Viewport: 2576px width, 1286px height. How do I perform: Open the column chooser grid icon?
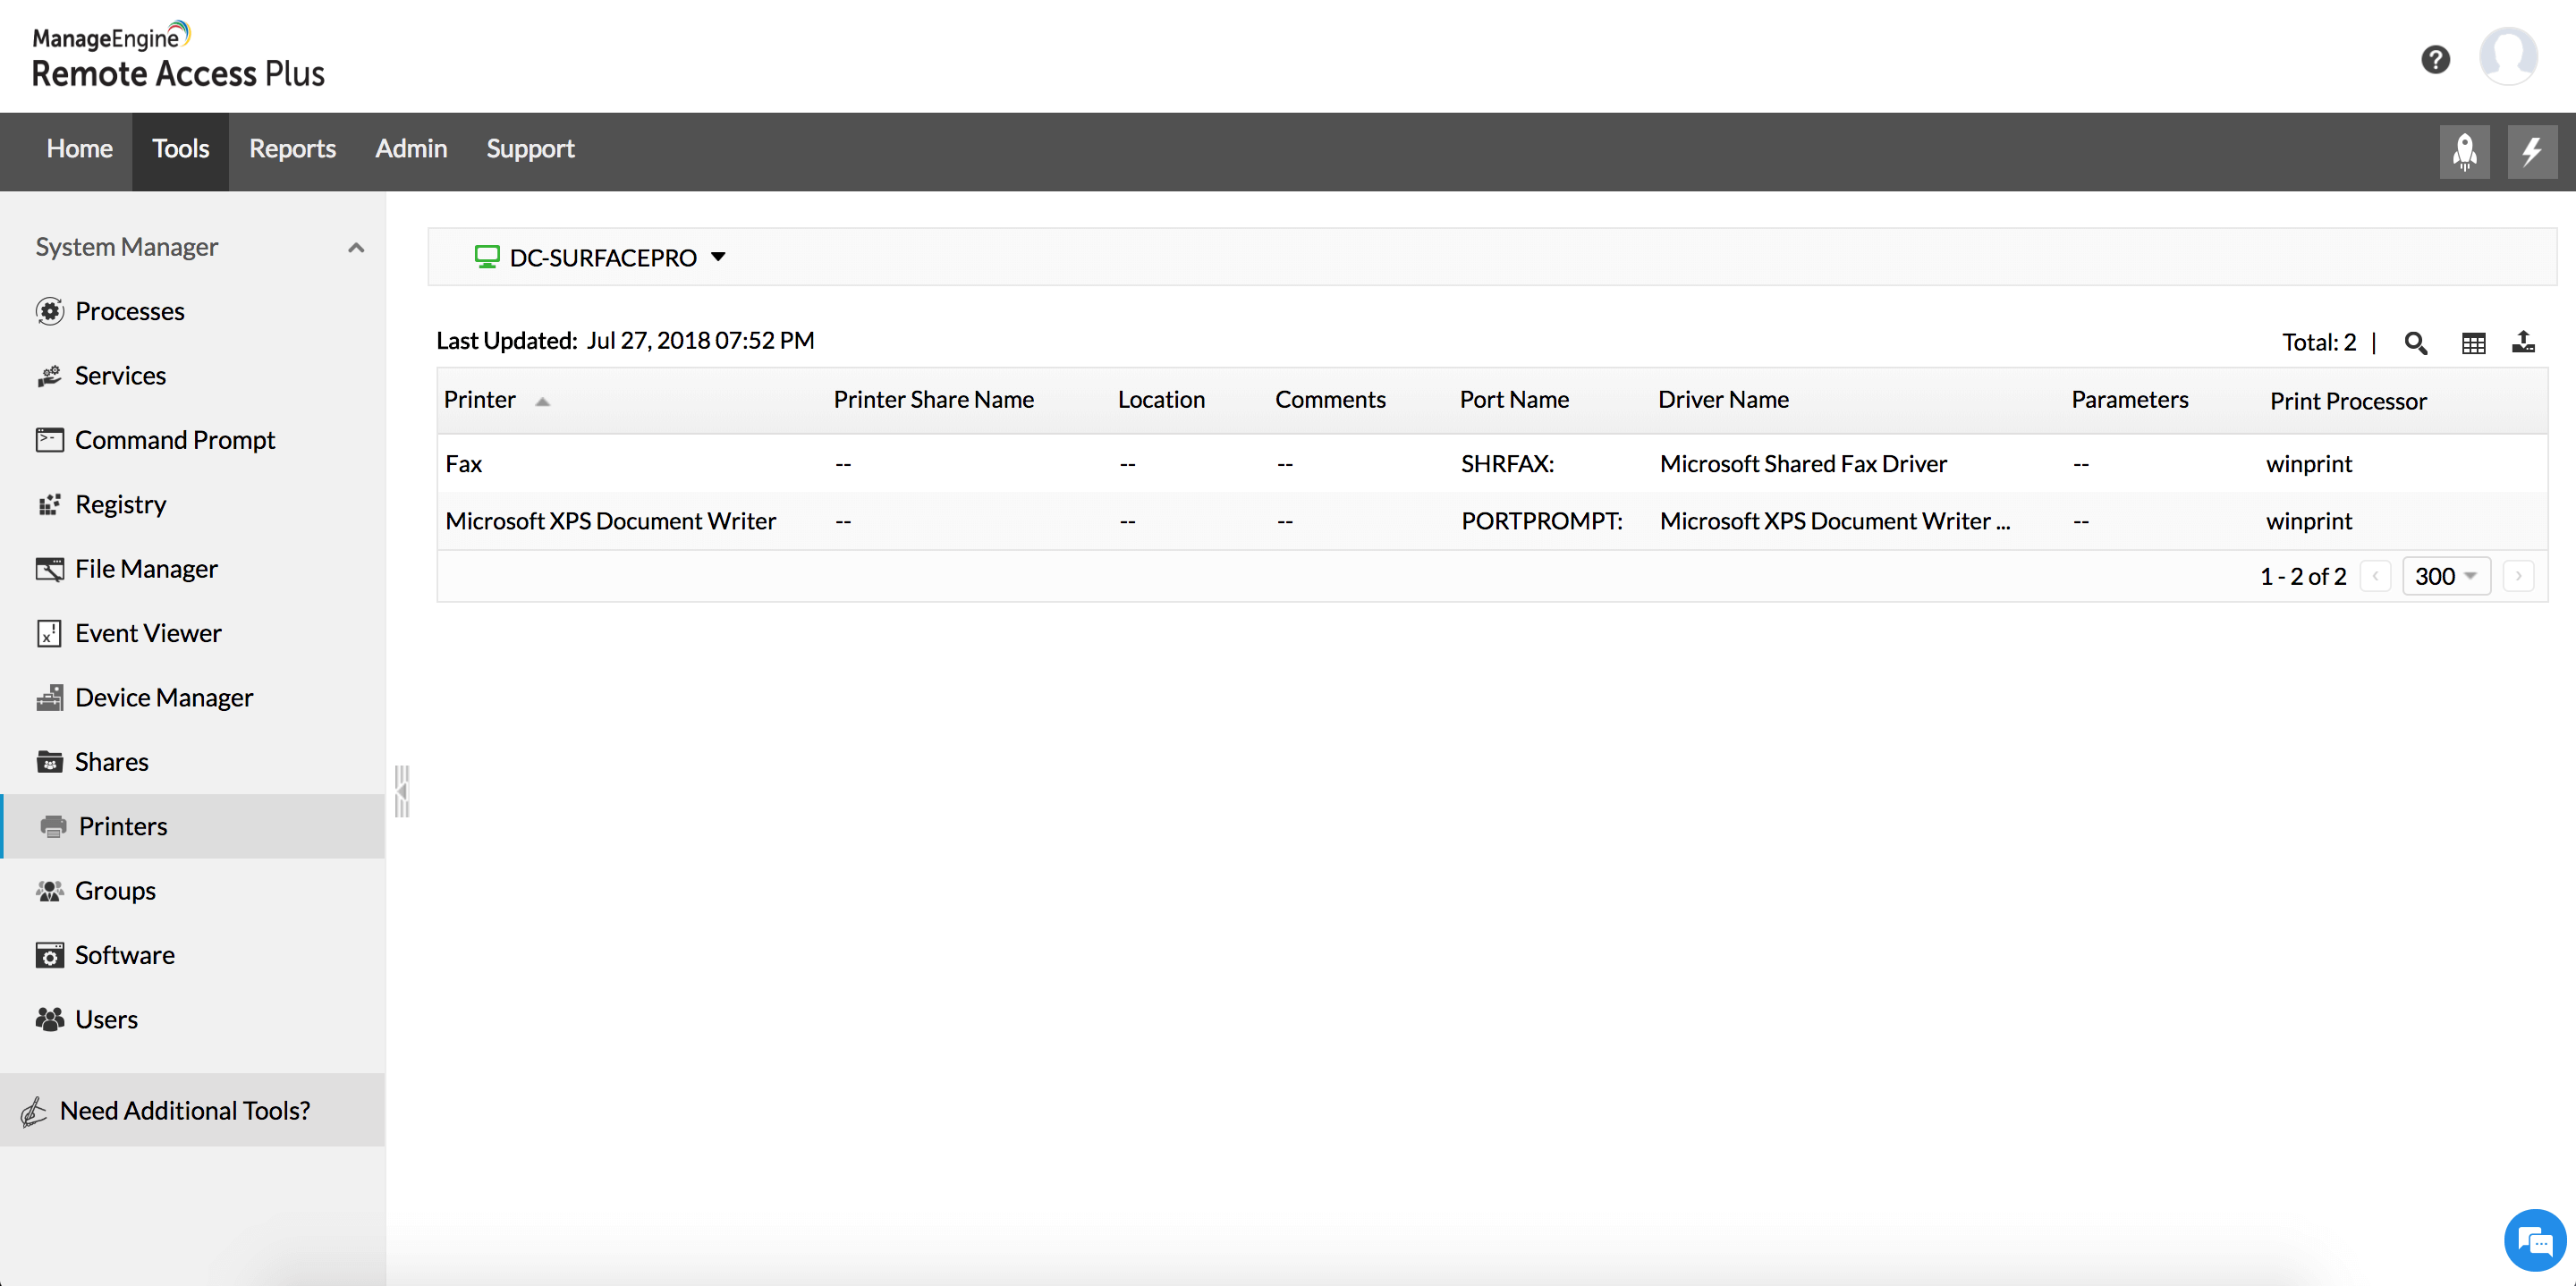pos(2473,343)
